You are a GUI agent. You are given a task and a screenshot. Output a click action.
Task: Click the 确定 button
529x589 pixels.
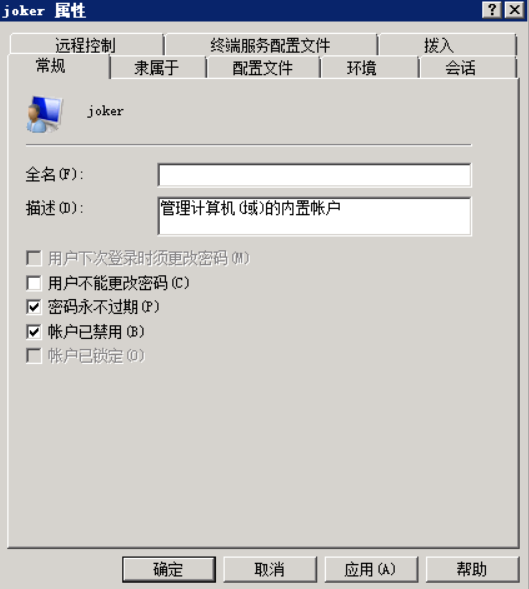pos(169,569)
